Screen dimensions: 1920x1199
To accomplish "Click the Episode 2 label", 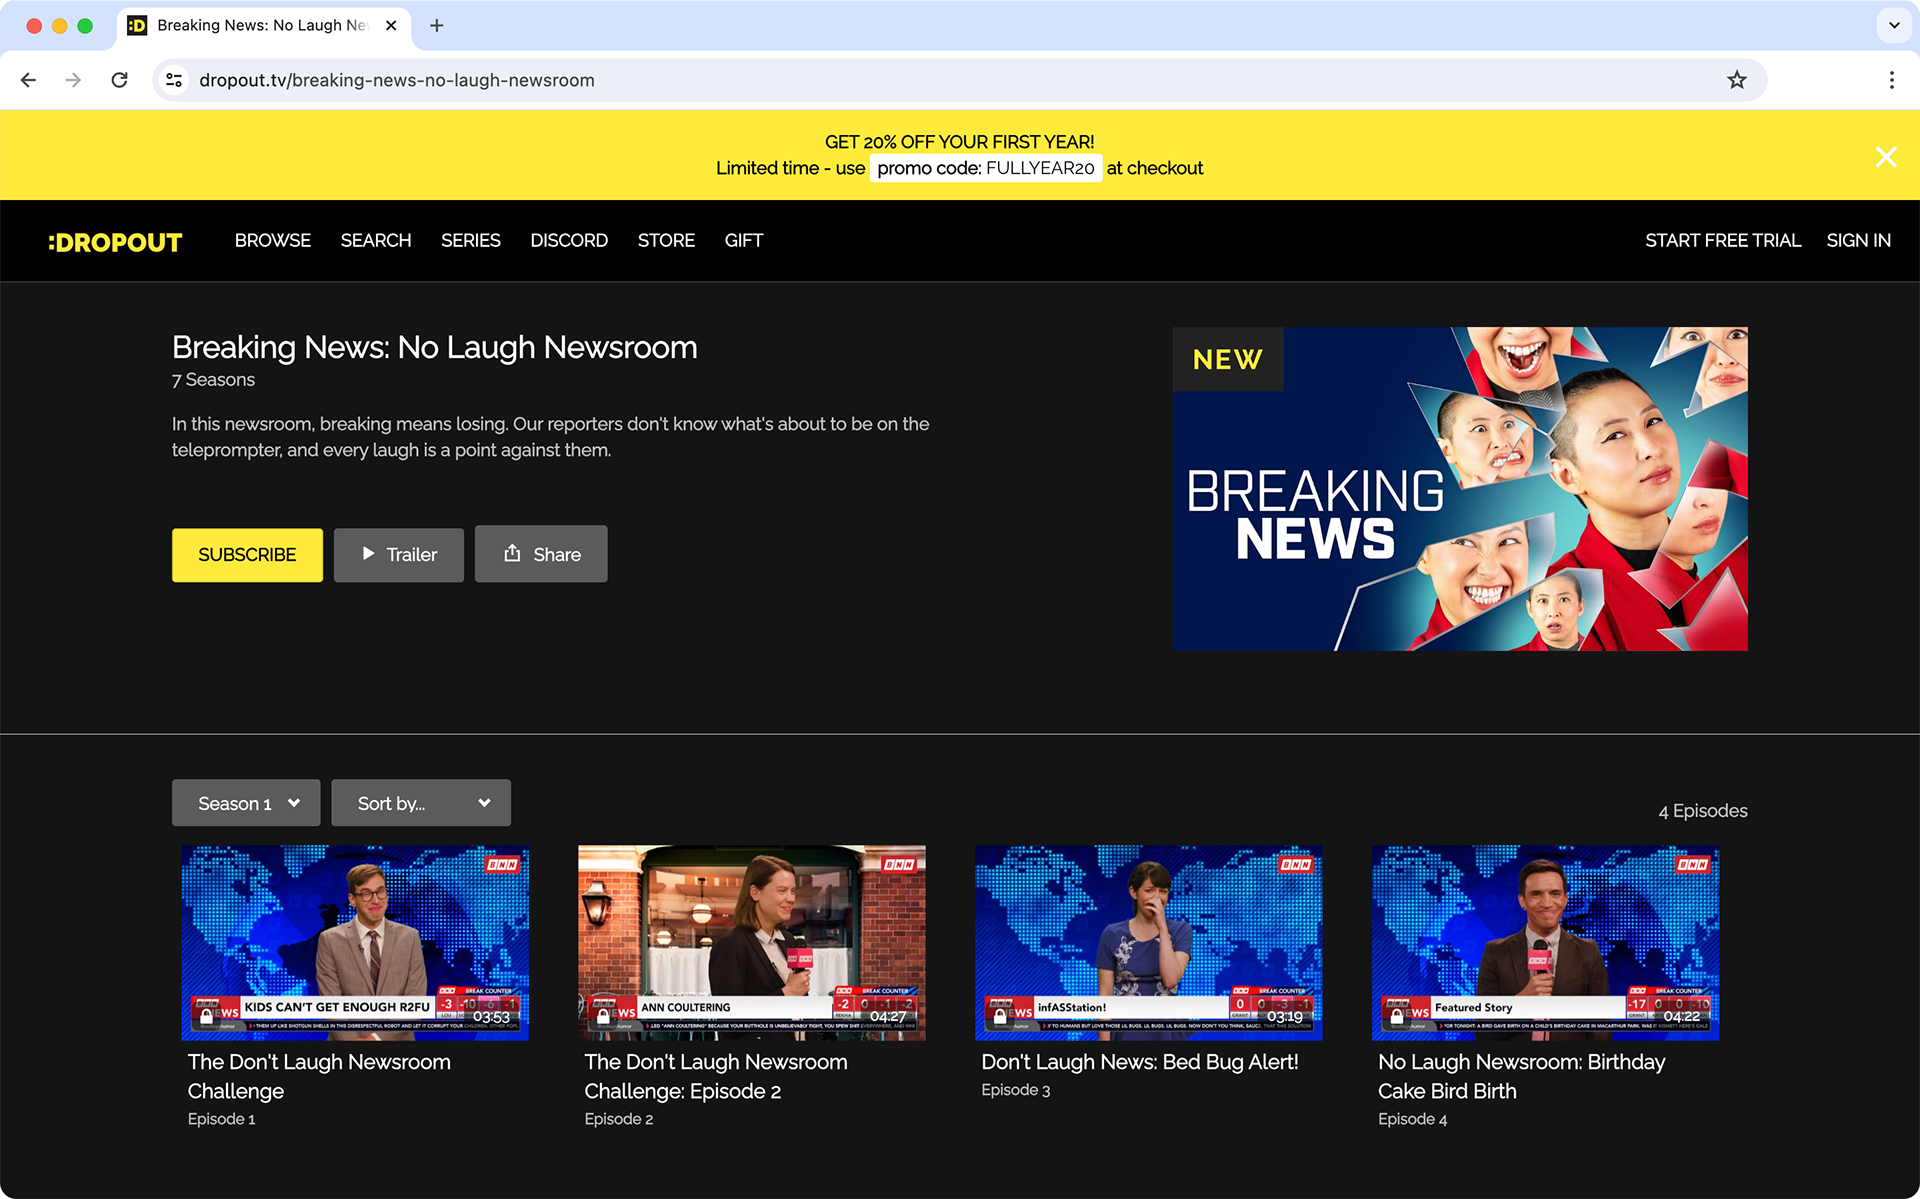I will (619, 1119).
